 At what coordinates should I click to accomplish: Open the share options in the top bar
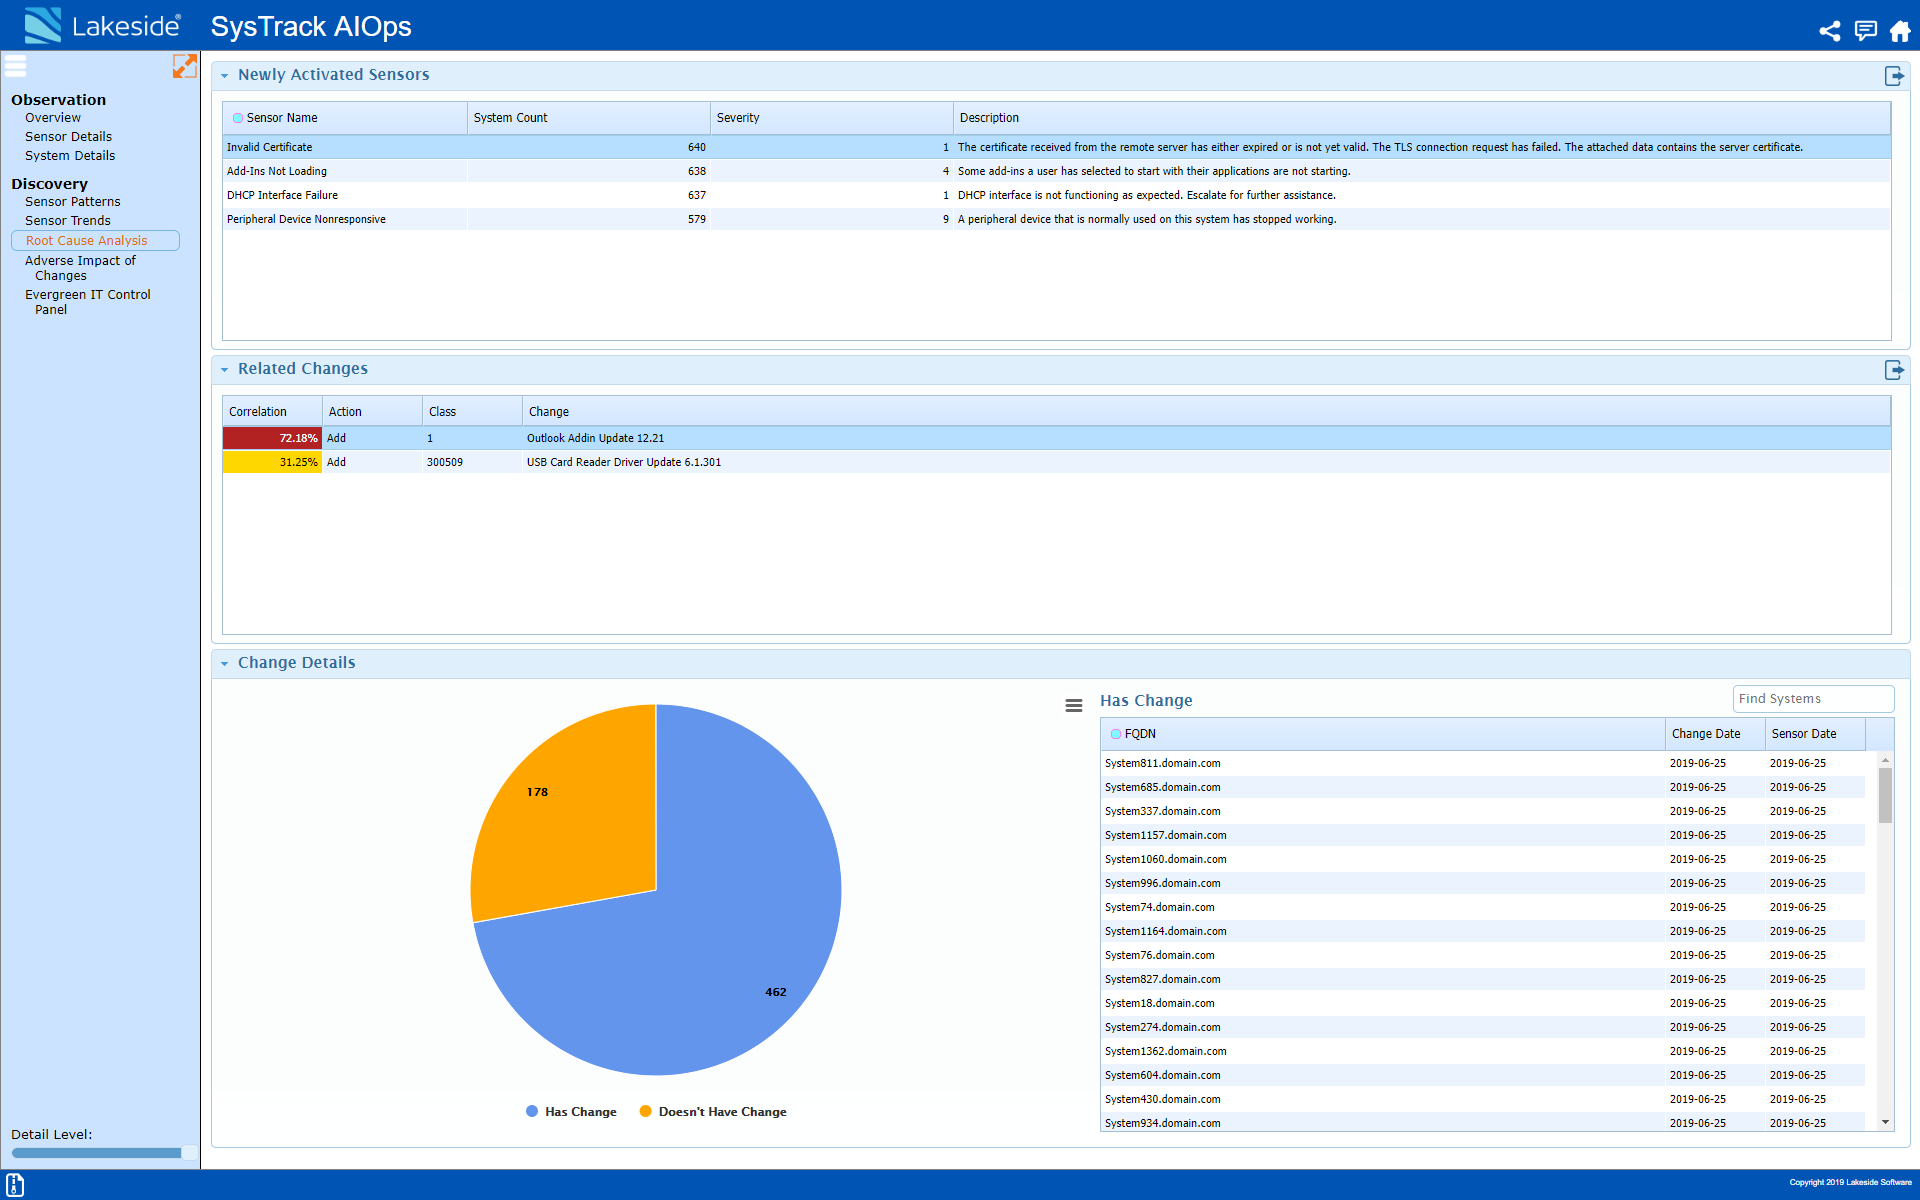pos(1830,31)
